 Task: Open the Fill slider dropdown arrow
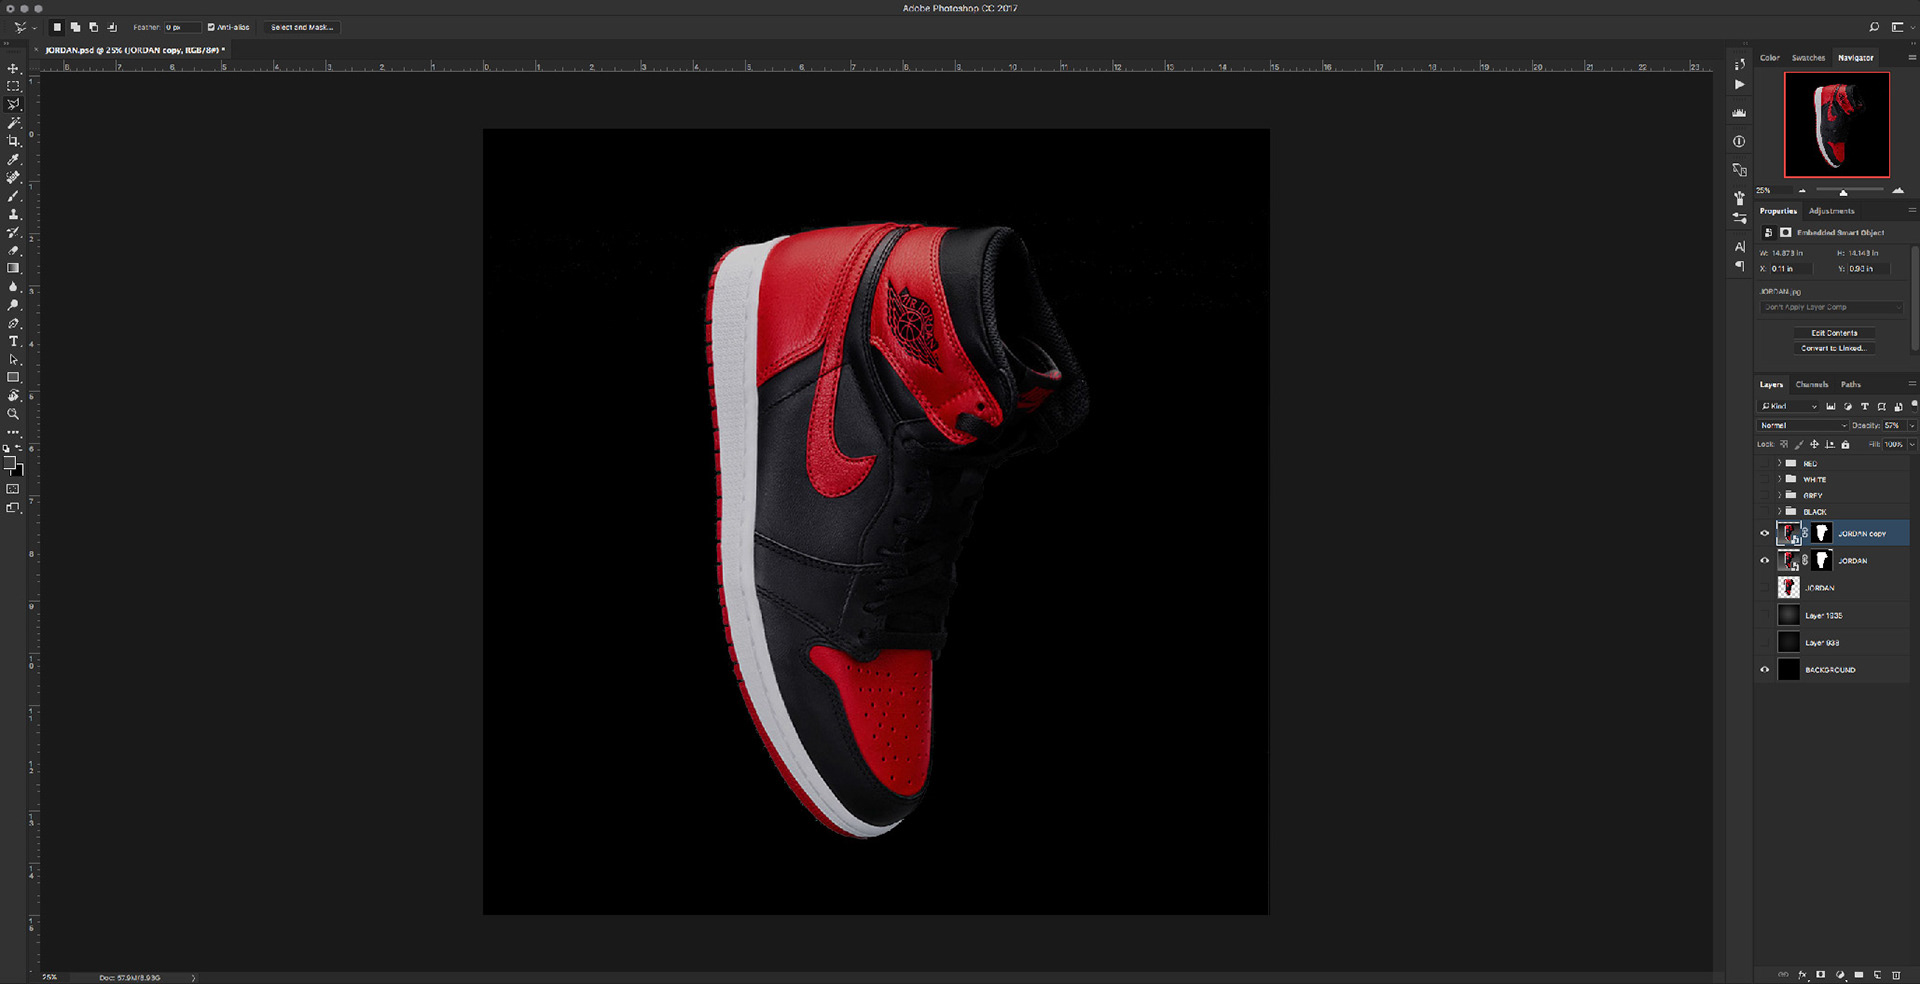point(1912,444)
